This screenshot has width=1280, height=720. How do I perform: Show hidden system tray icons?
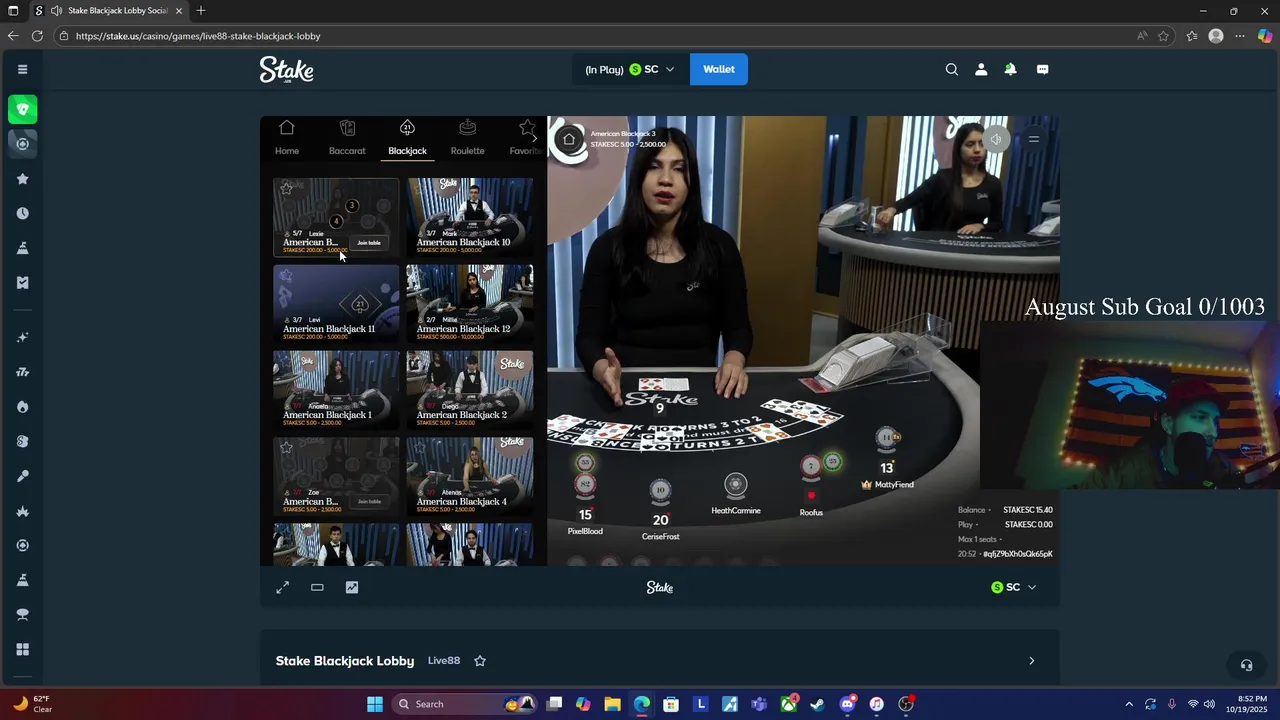pyautogui.click(x=1129, y=704)
